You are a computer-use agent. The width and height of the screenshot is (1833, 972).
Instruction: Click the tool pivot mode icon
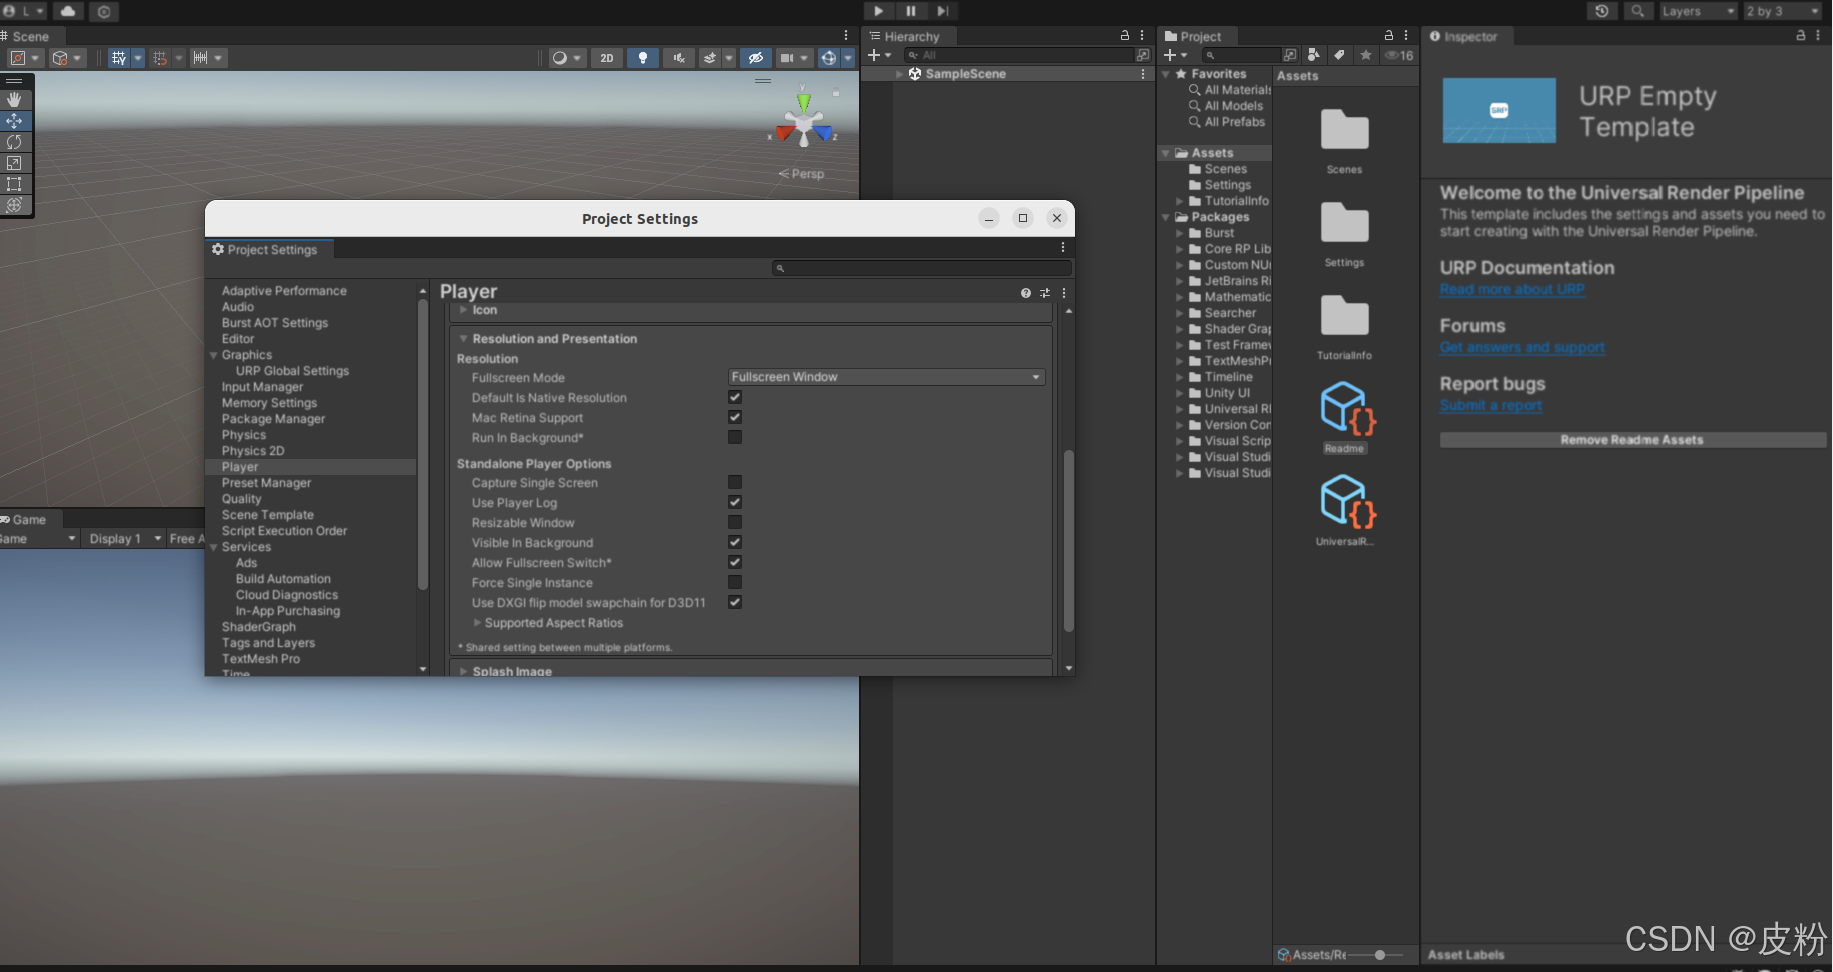coord(18,58)
